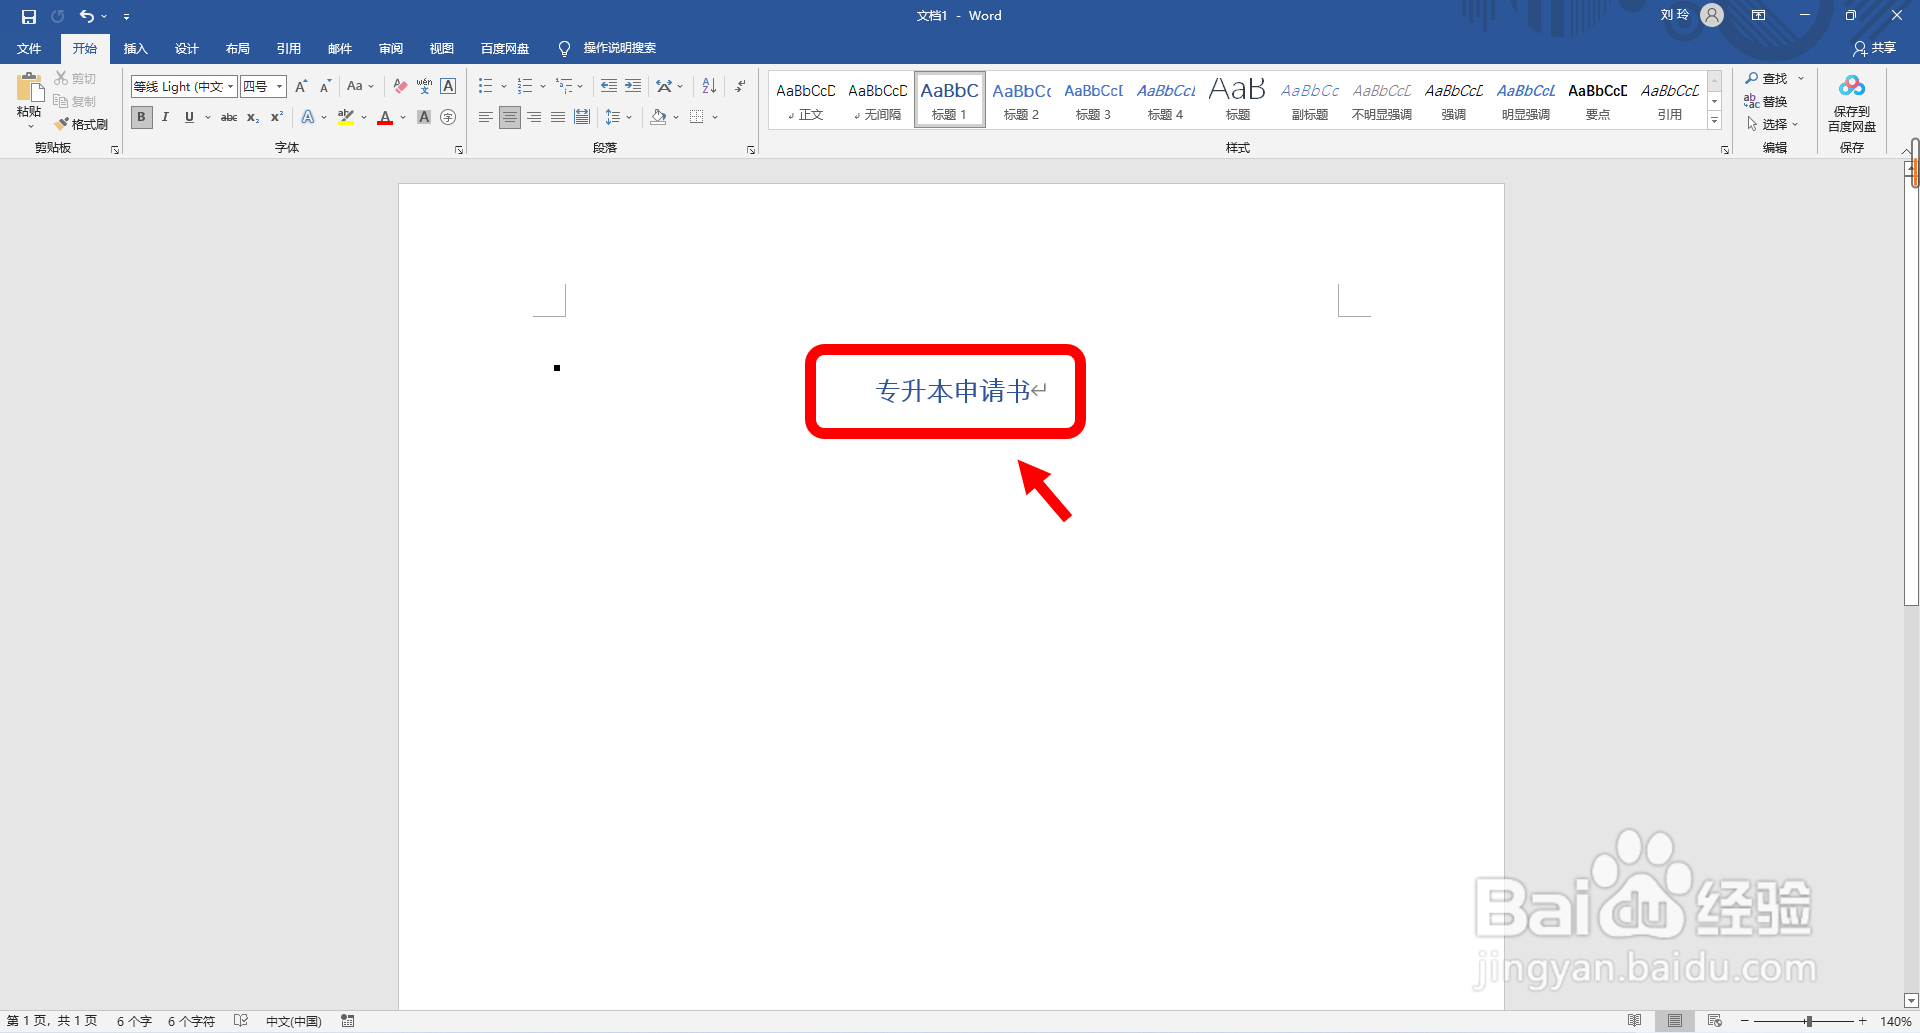Switch to the Insert (插入) tab
The height and width of the screenshot is (1033, 1920).
click(x=135, y=48)
